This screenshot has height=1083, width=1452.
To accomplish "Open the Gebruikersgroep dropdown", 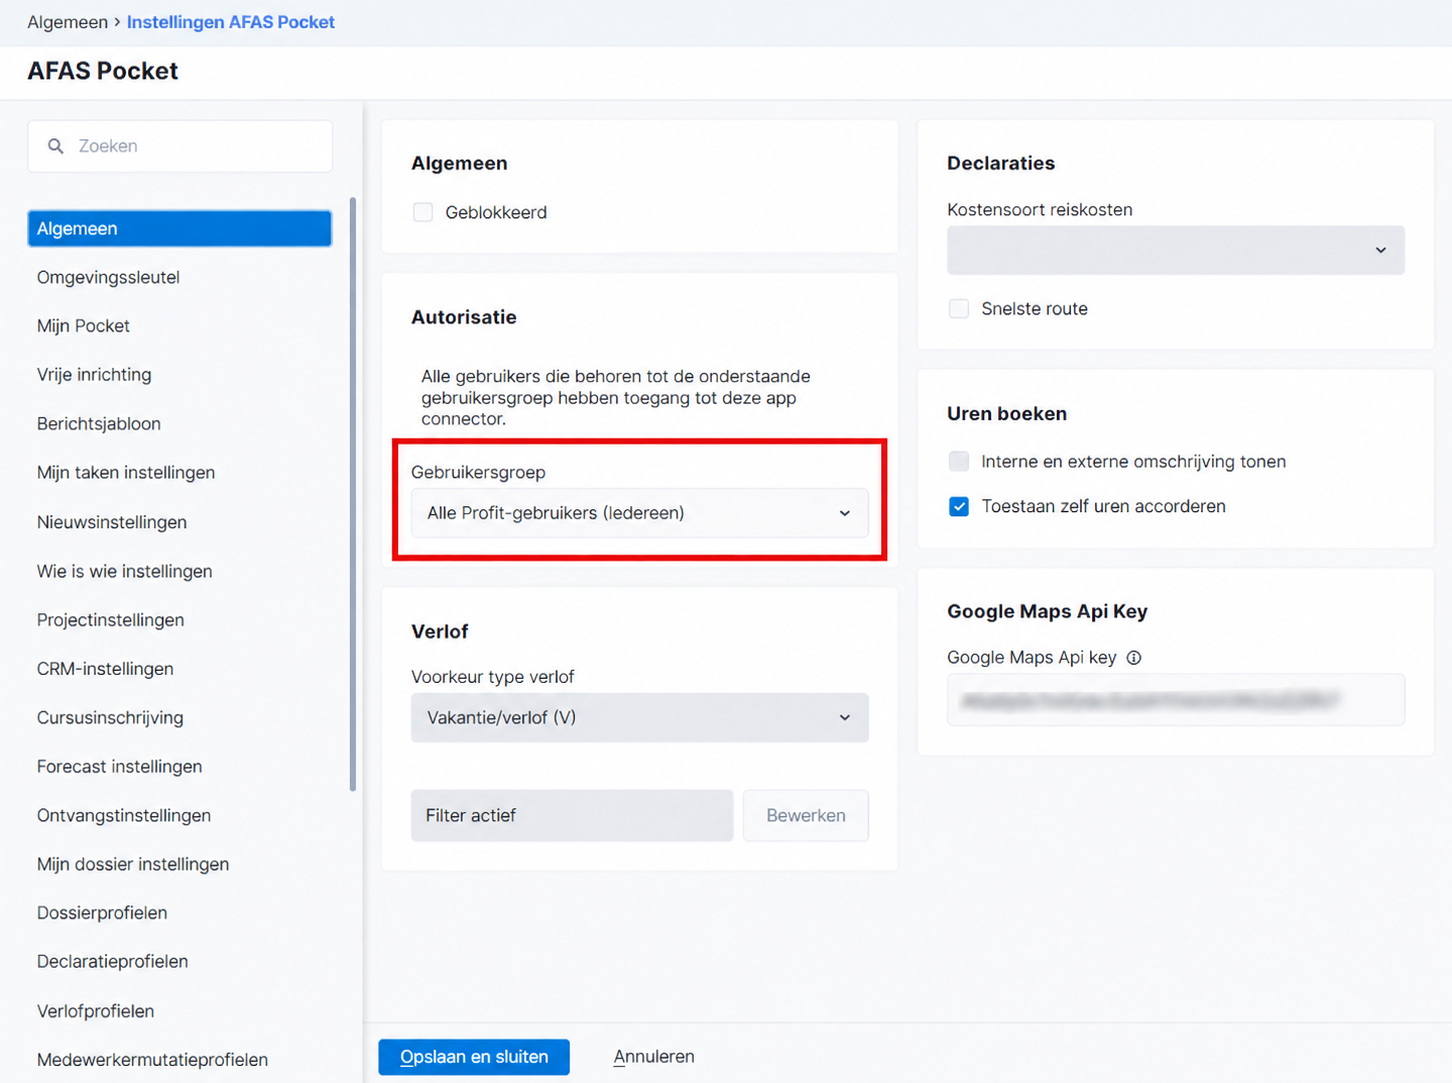I will (x=640, y=513).
